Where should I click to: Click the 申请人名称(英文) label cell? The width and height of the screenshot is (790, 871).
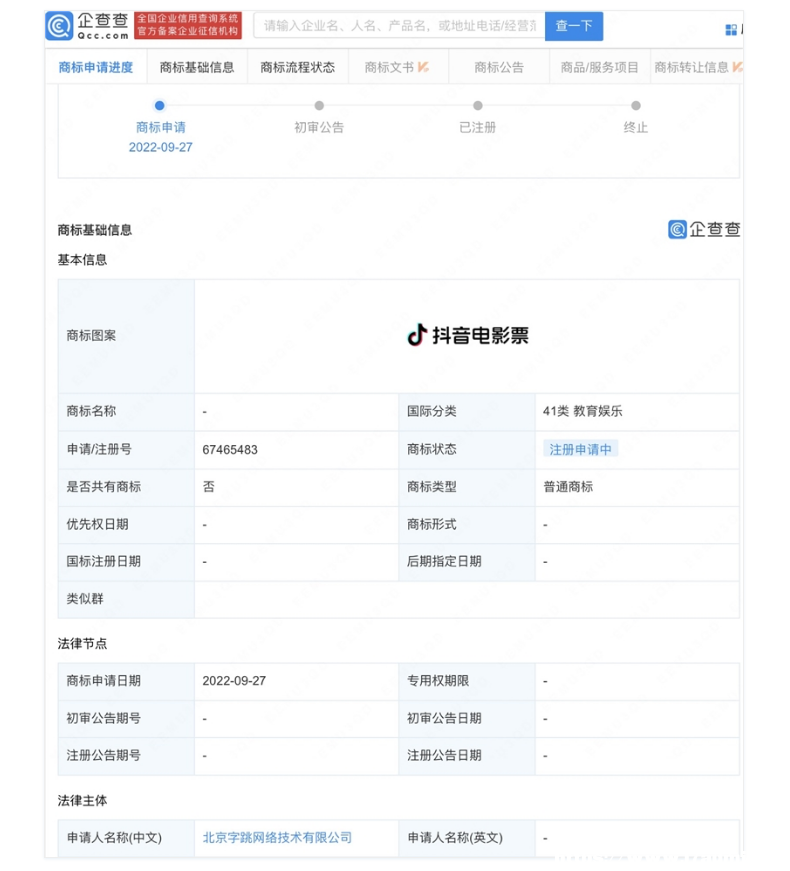467,838
